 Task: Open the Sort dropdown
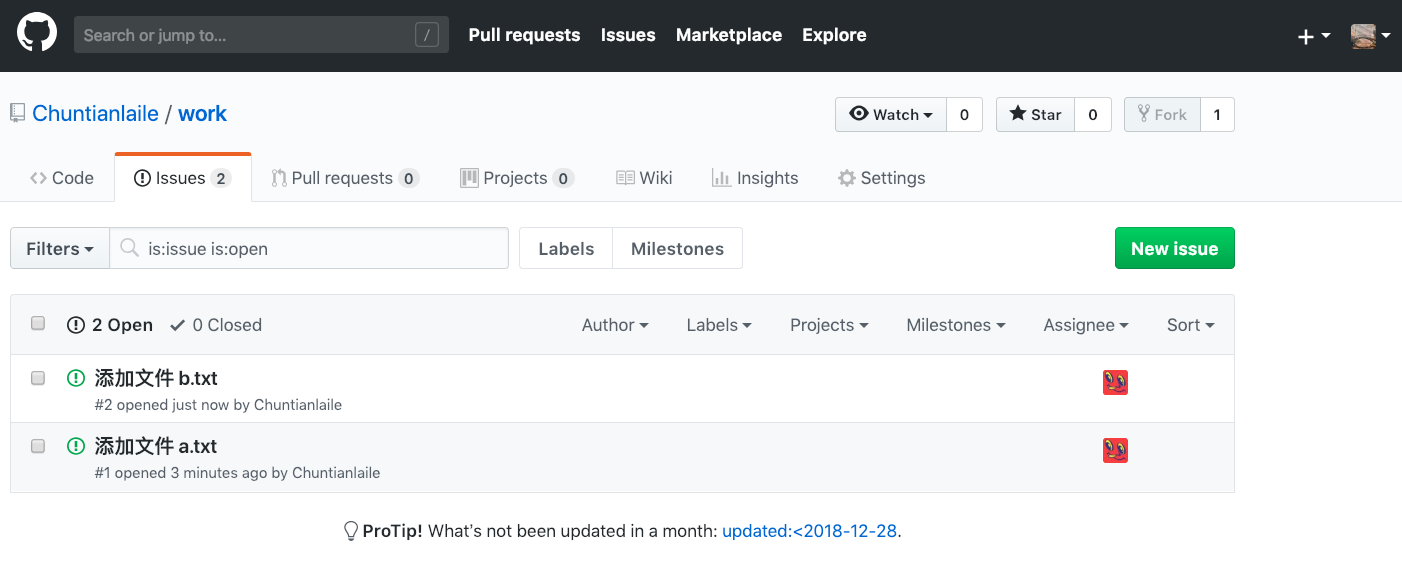tap(1190, 325)
